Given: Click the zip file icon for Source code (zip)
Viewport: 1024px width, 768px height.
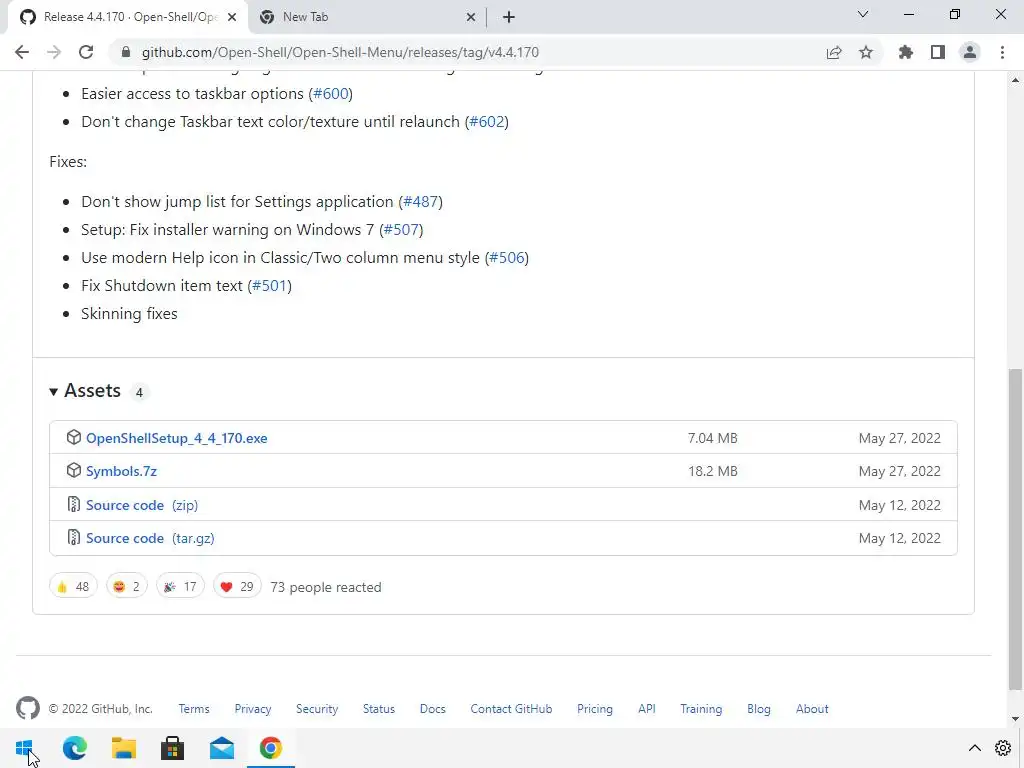Looking at the screenshot, I should [x=74, y=504].
